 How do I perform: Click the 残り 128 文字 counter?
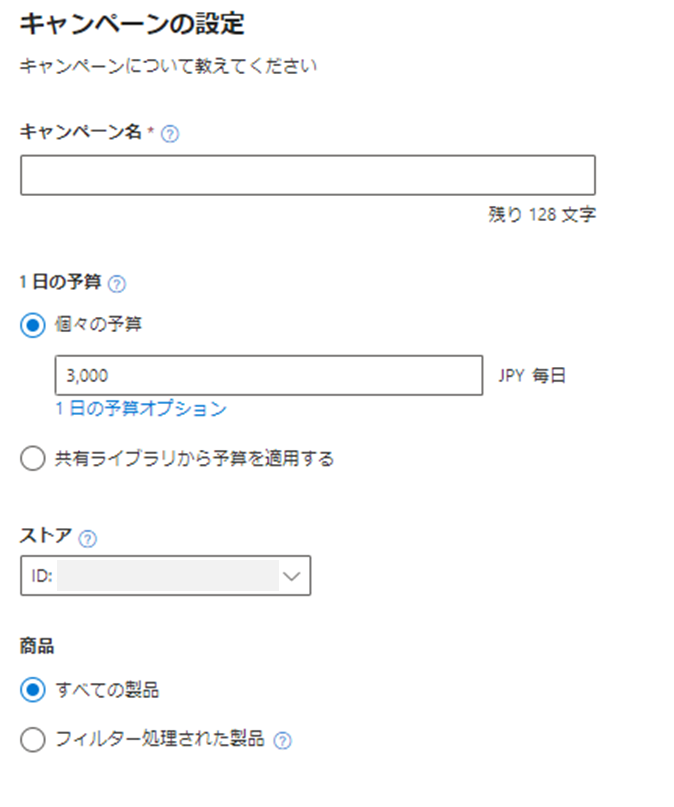pos(542,214)
